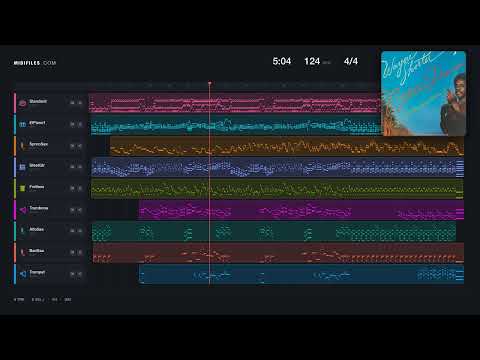480x360 pixels.
Task: Select the Fretless track name
Action: pyautogui.click(x=37, y=187)
